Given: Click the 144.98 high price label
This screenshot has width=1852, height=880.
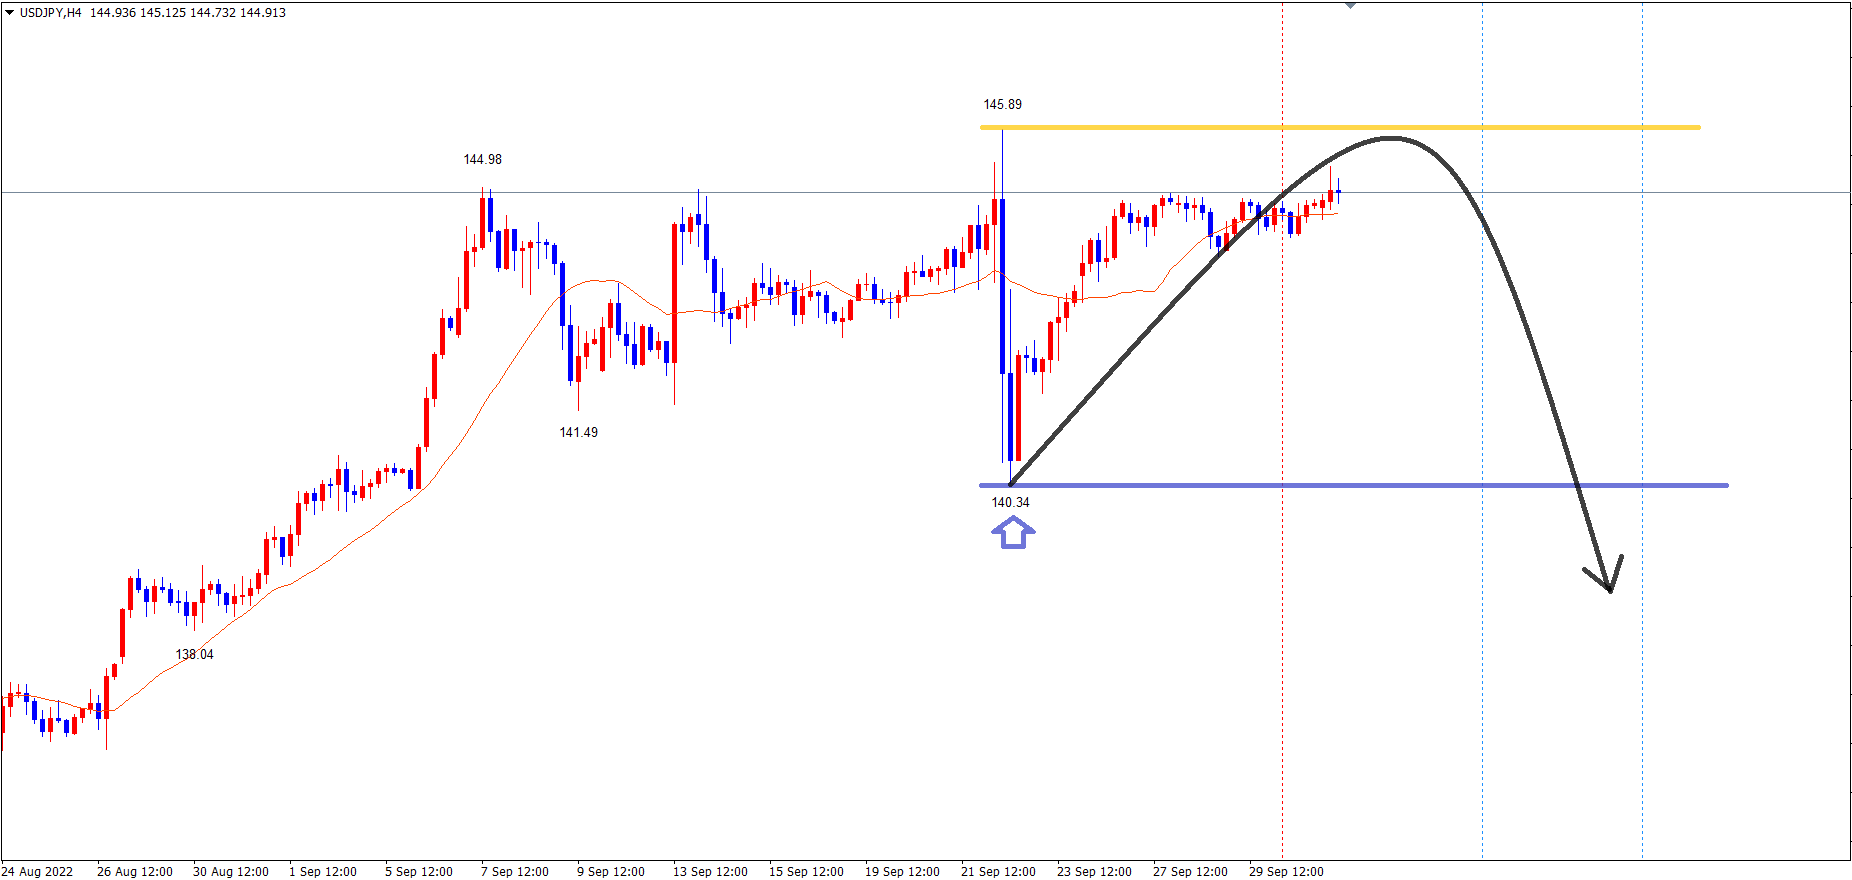Looking at the screenshot, I should (x=482, y=159).
